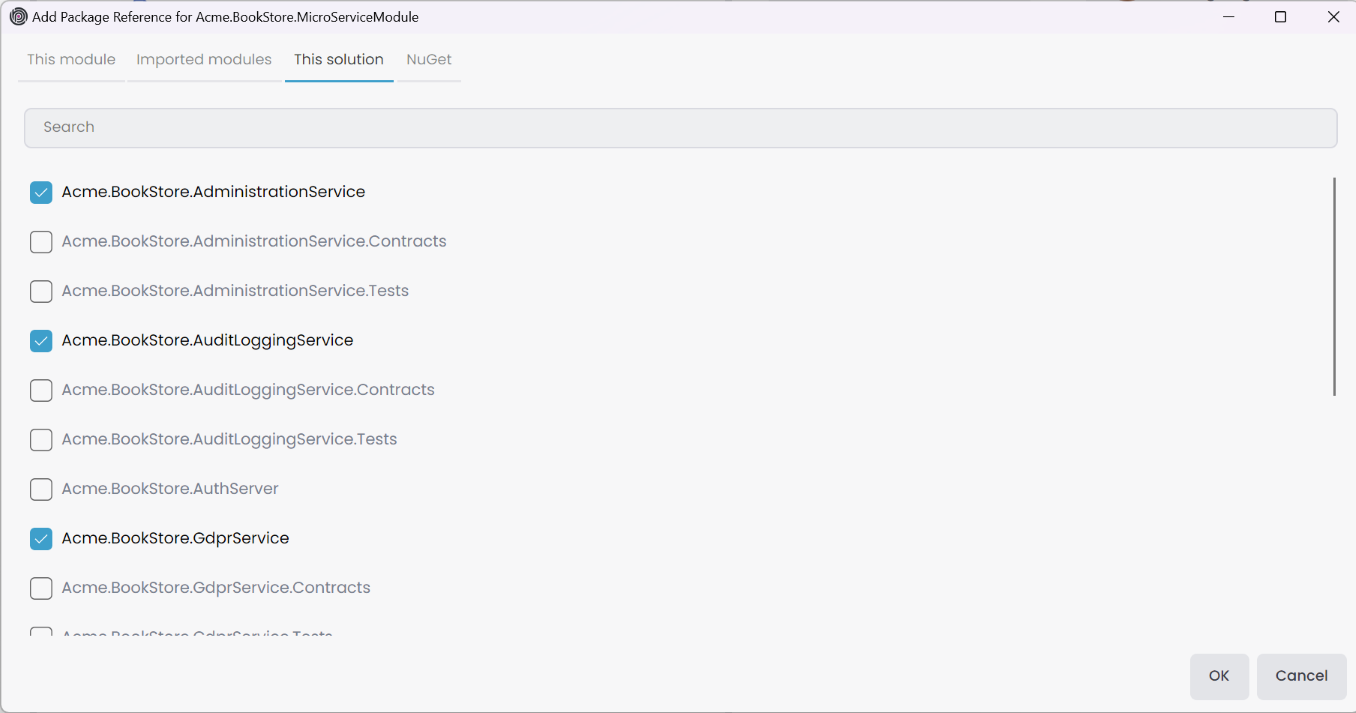Screen dimensions: 1356x713
Task: Check the Acme.BookStore.AuthServer box
Action: coord(41,490)
